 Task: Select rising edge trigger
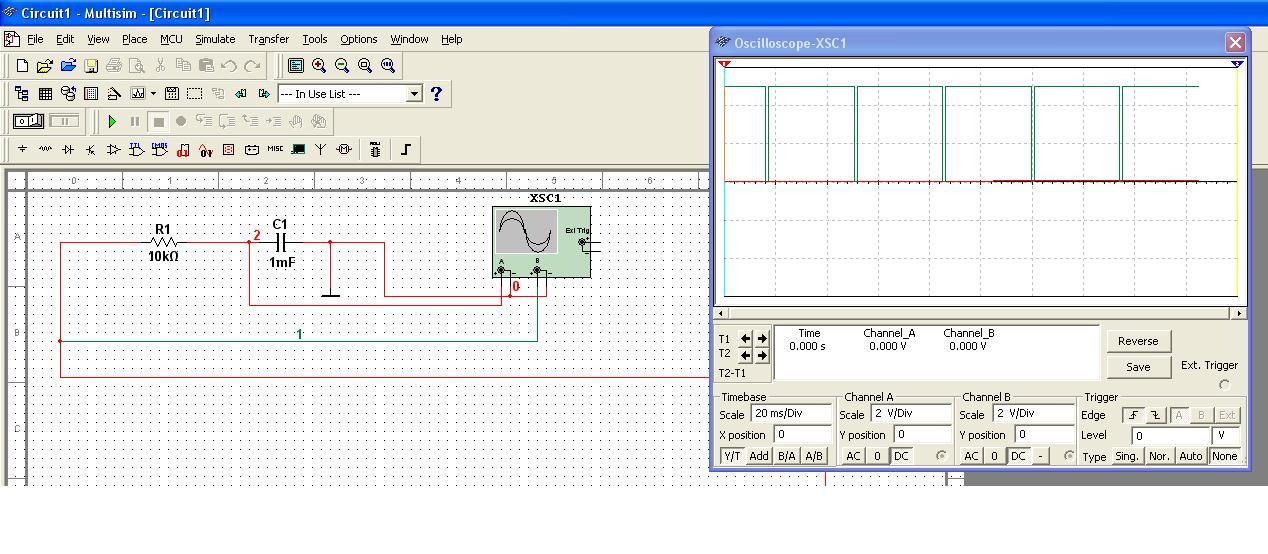[x=1134, y=415]
